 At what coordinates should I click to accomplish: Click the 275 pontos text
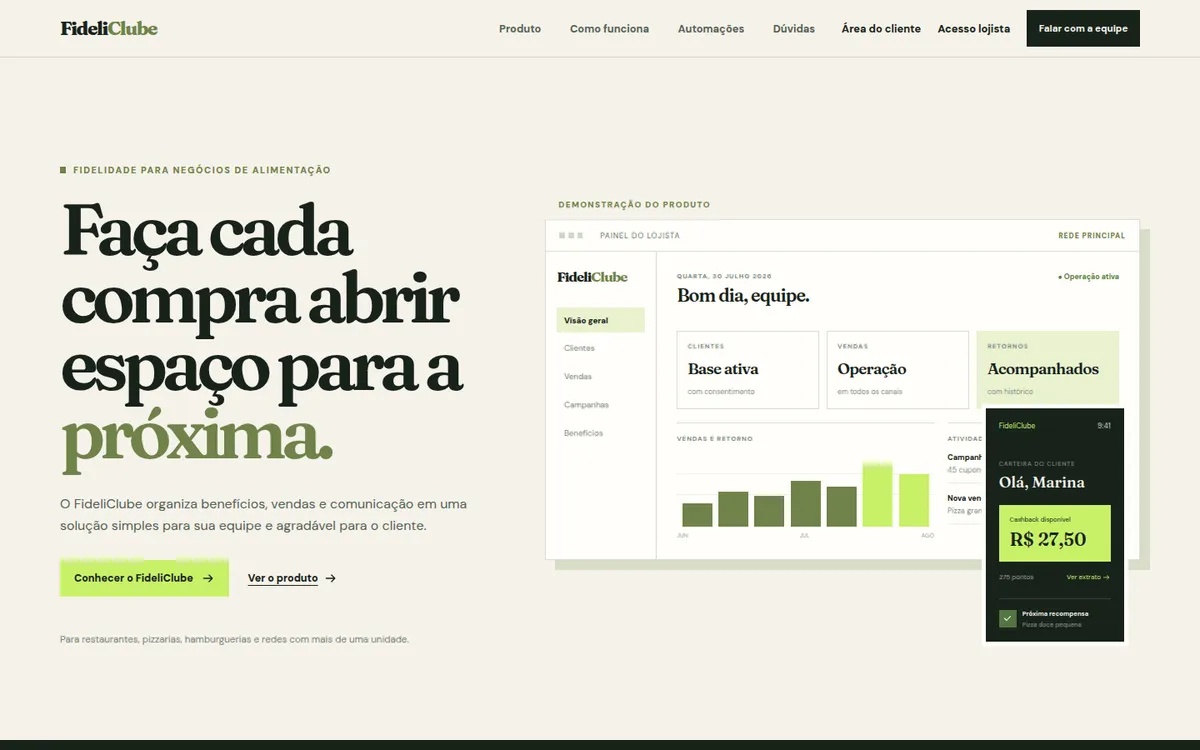pyautogui.click(x=1016, y=577)
